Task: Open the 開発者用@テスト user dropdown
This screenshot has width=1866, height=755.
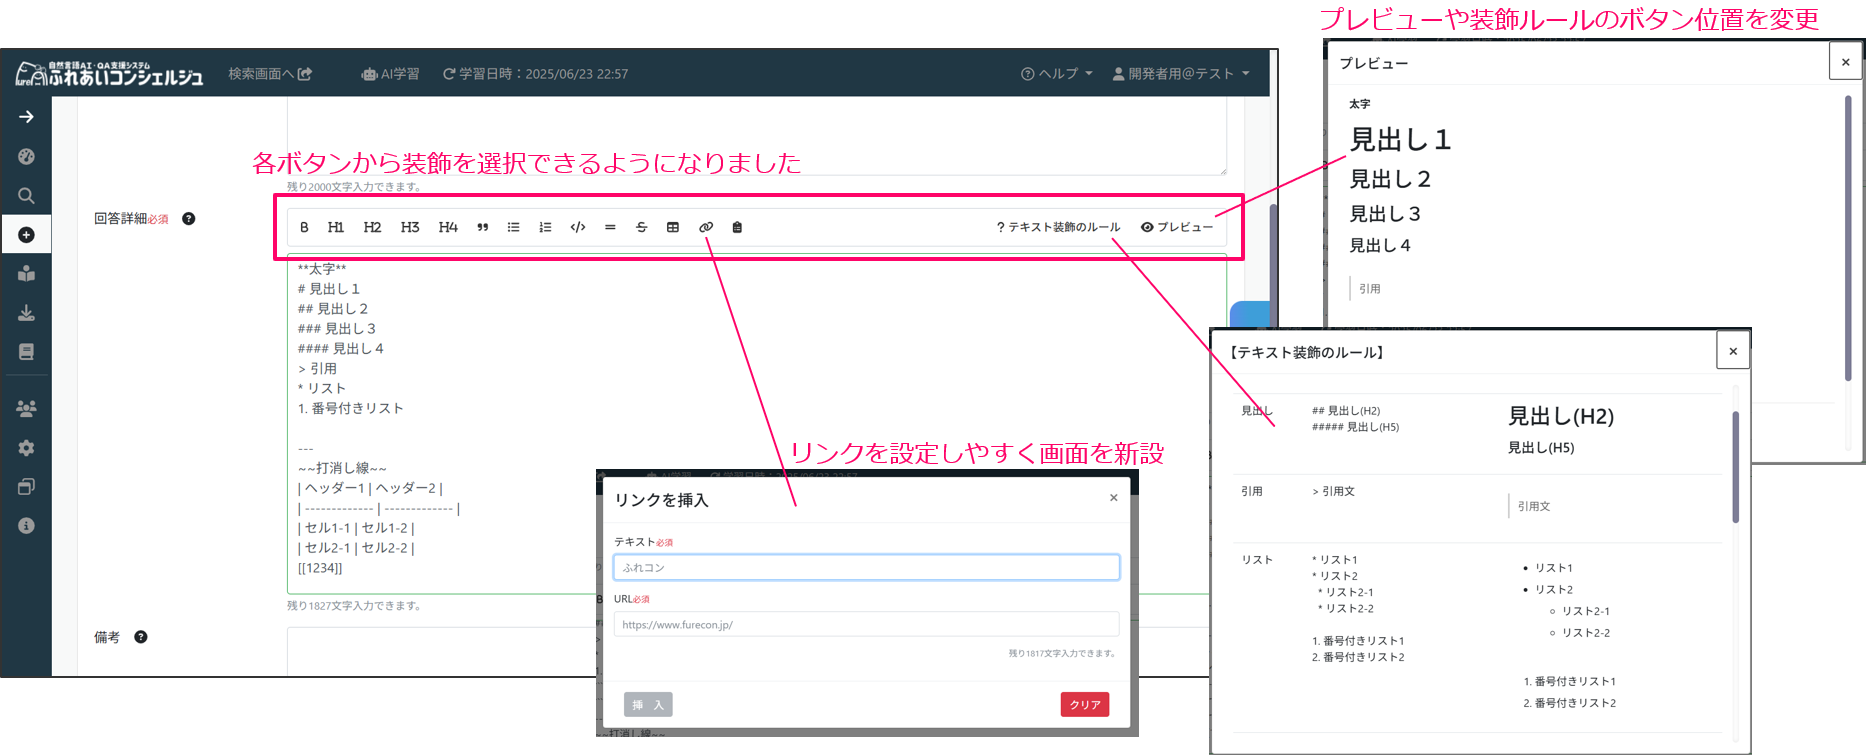Action: tap(1181, 74)
